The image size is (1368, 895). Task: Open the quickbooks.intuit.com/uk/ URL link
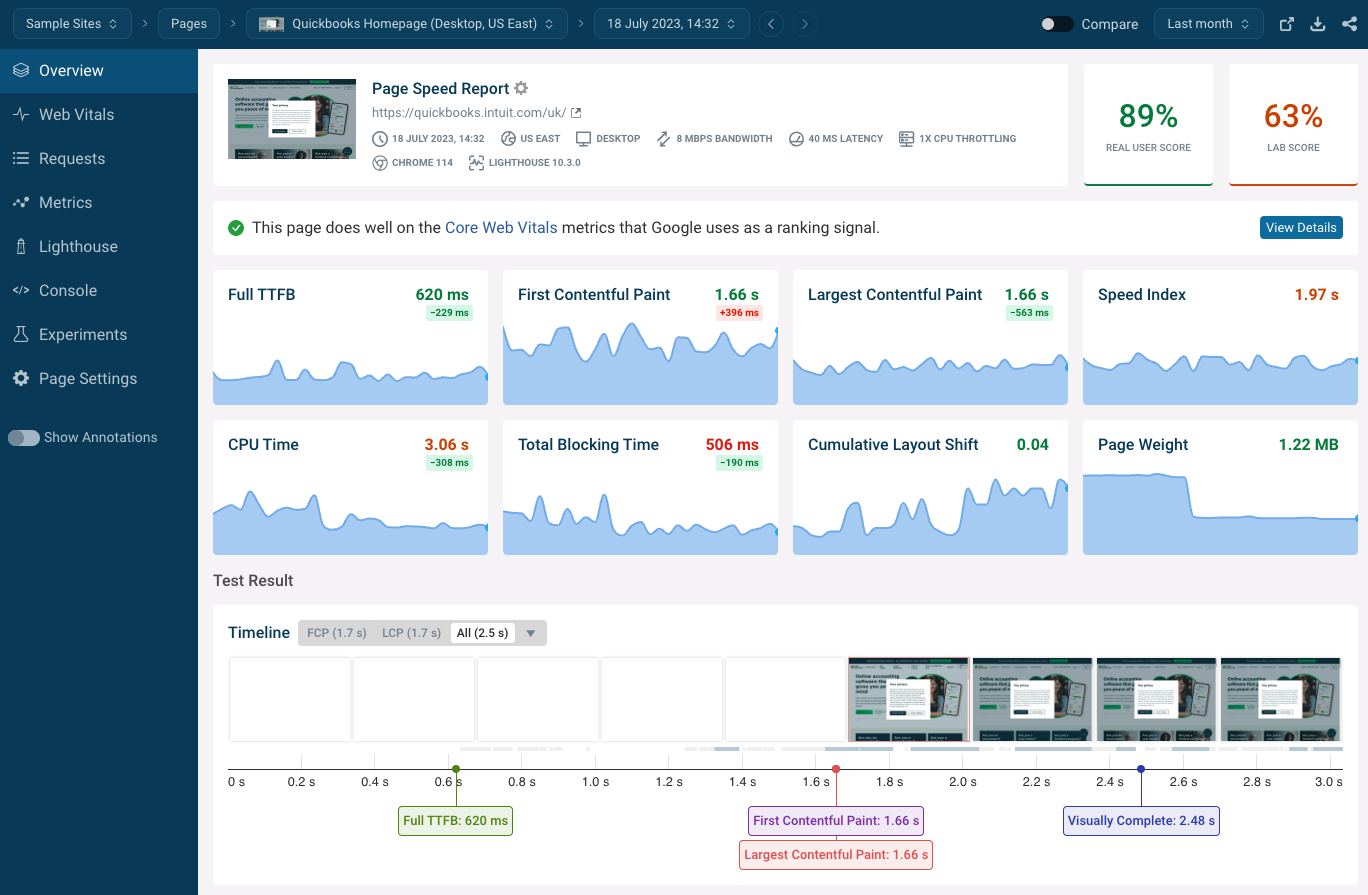(x=469, y=113)
